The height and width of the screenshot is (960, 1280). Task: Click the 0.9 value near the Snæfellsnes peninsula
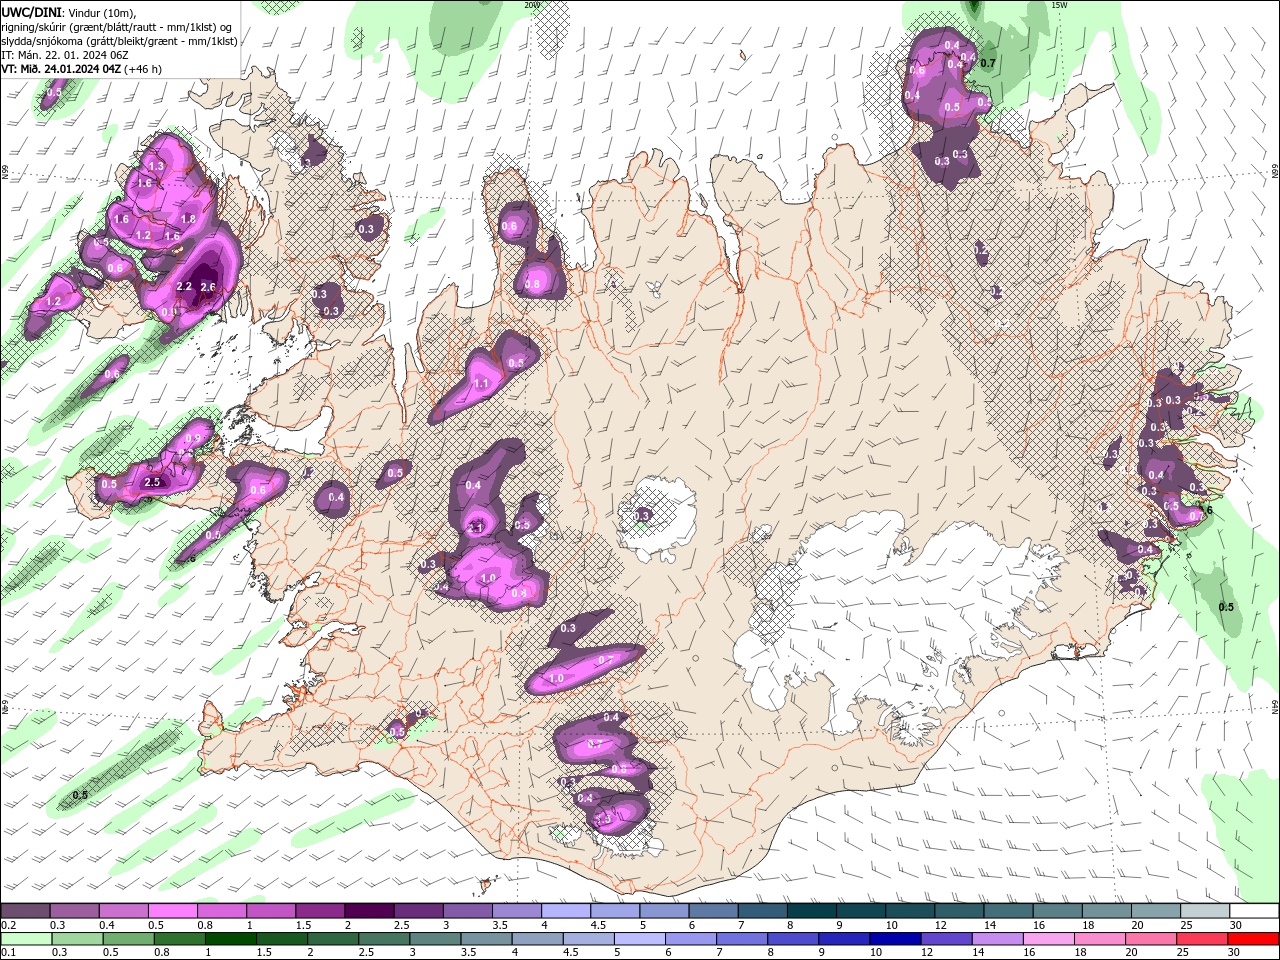192,438
